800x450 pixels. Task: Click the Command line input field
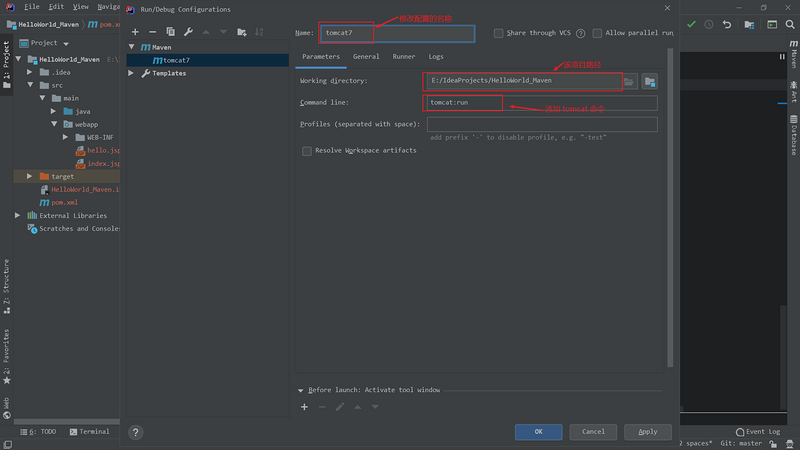[541, 103]
